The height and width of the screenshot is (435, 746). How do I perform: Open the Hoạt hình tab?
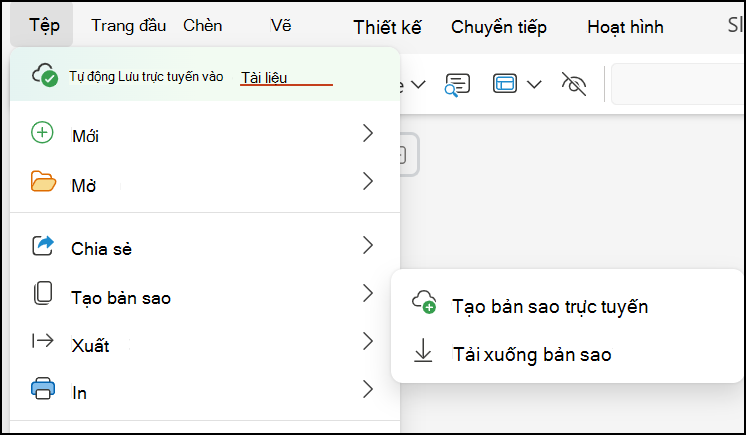point(625,27)
